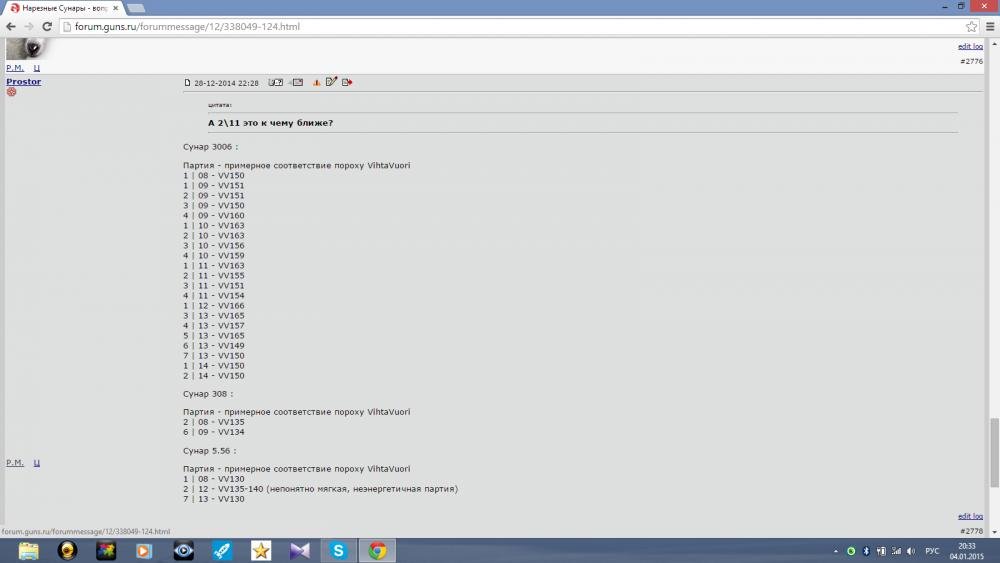This screenshot has width=1000, height=563.
Task: Click the back arrow in Chrome's toolbar
Action: 11,26
